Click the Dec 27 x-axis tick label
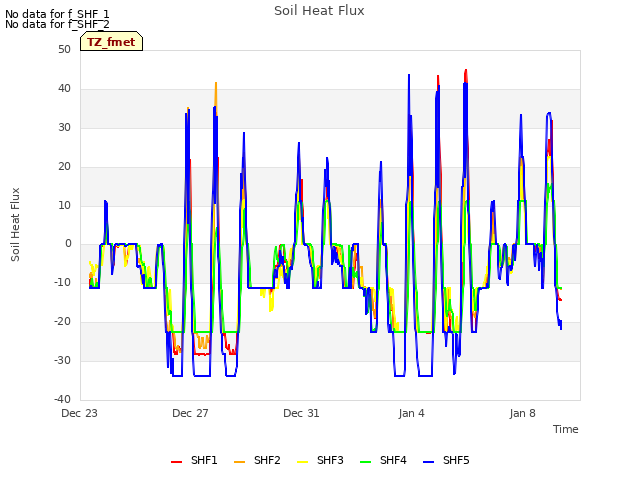 (x=190, y=413)
